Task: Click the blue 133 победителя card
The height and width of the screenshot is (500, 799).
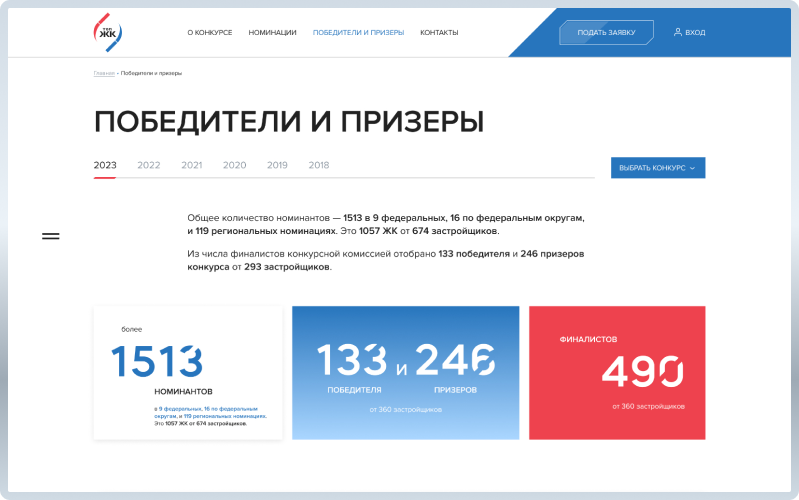Action: point(405,372)
